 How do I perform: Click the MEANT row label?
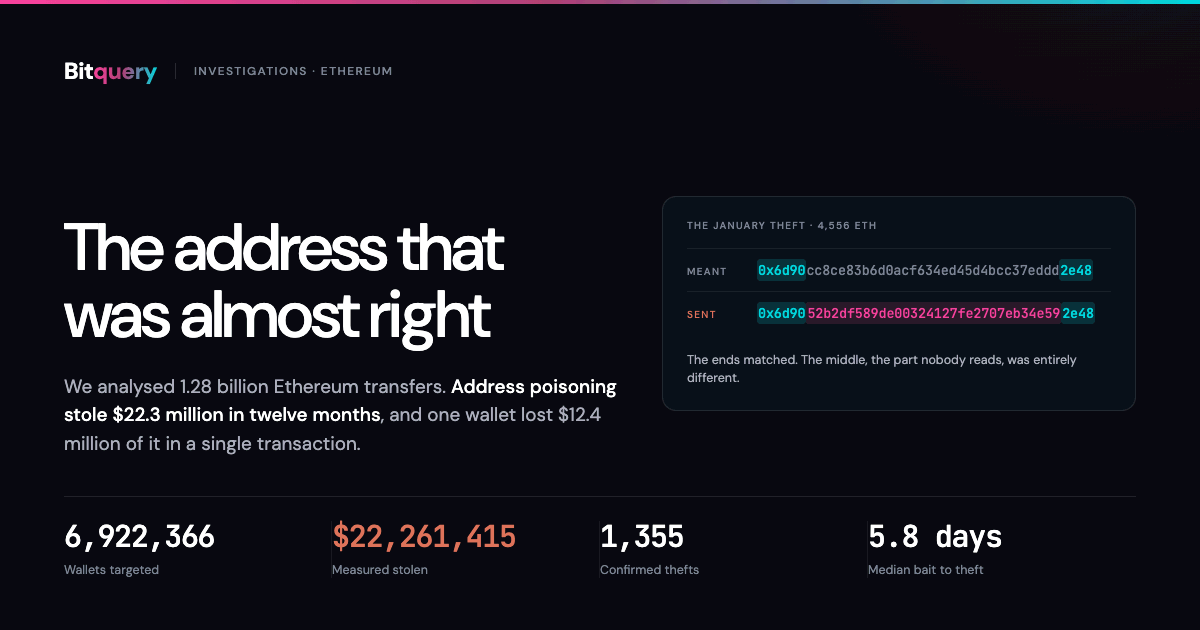pos(707,272)
